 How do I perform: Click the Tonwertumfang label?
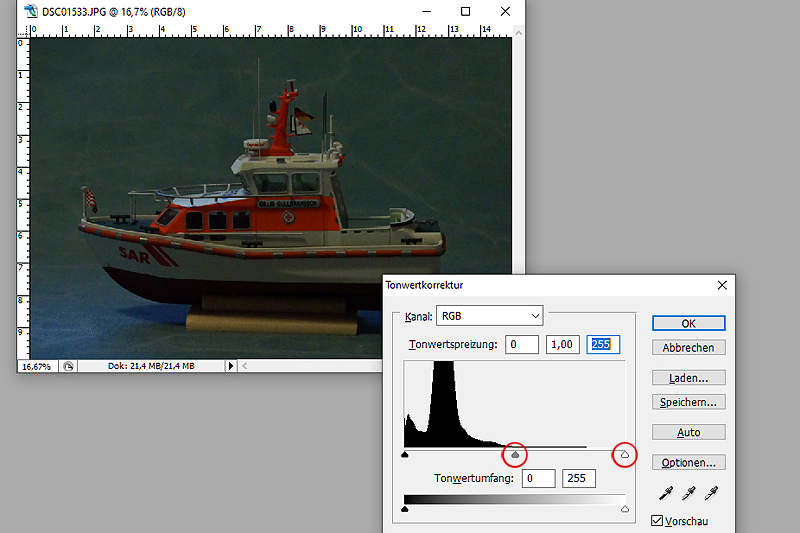(473, 478)
